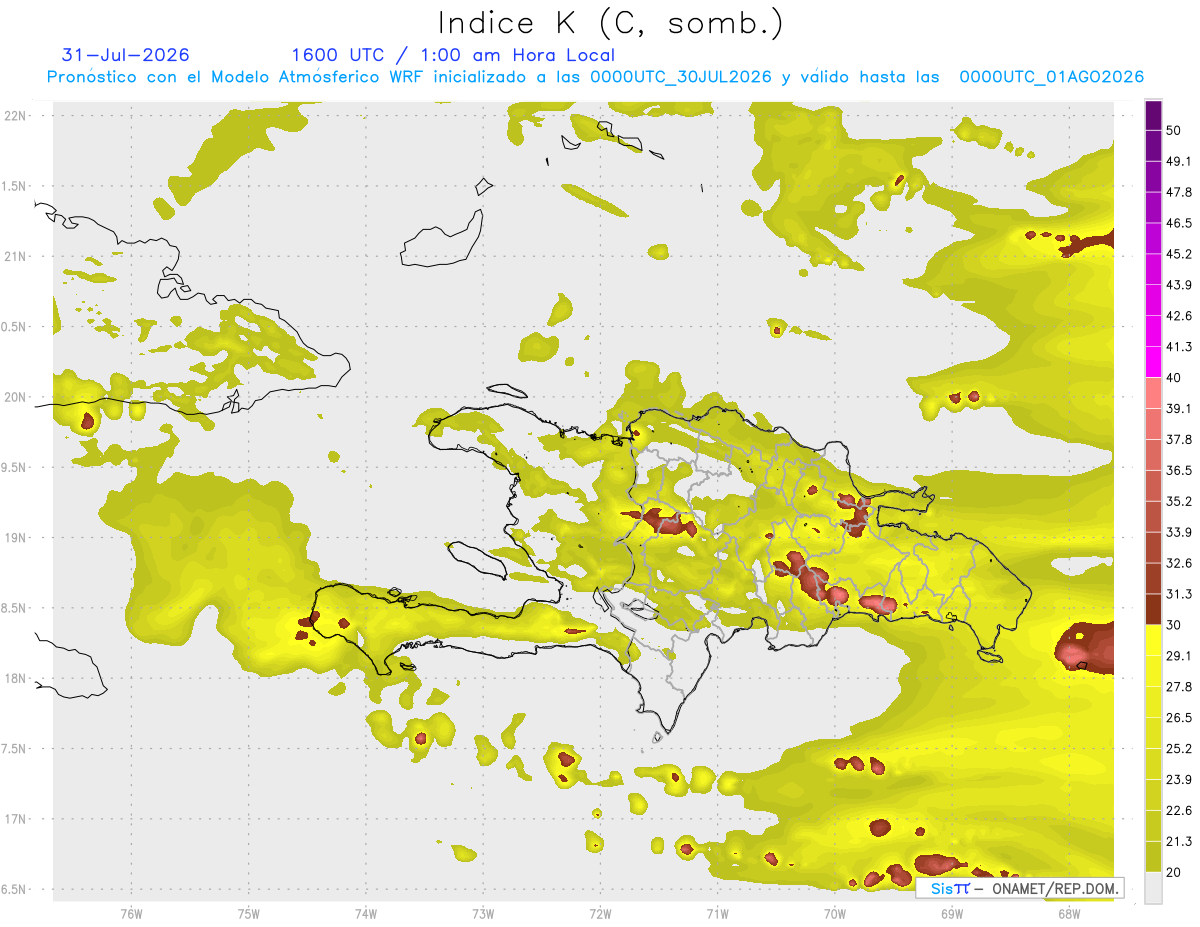Screen dimensions: 1200x927
Task: Pick the olive swatch between 20 and 21.3
Action: click(1153, 857)
